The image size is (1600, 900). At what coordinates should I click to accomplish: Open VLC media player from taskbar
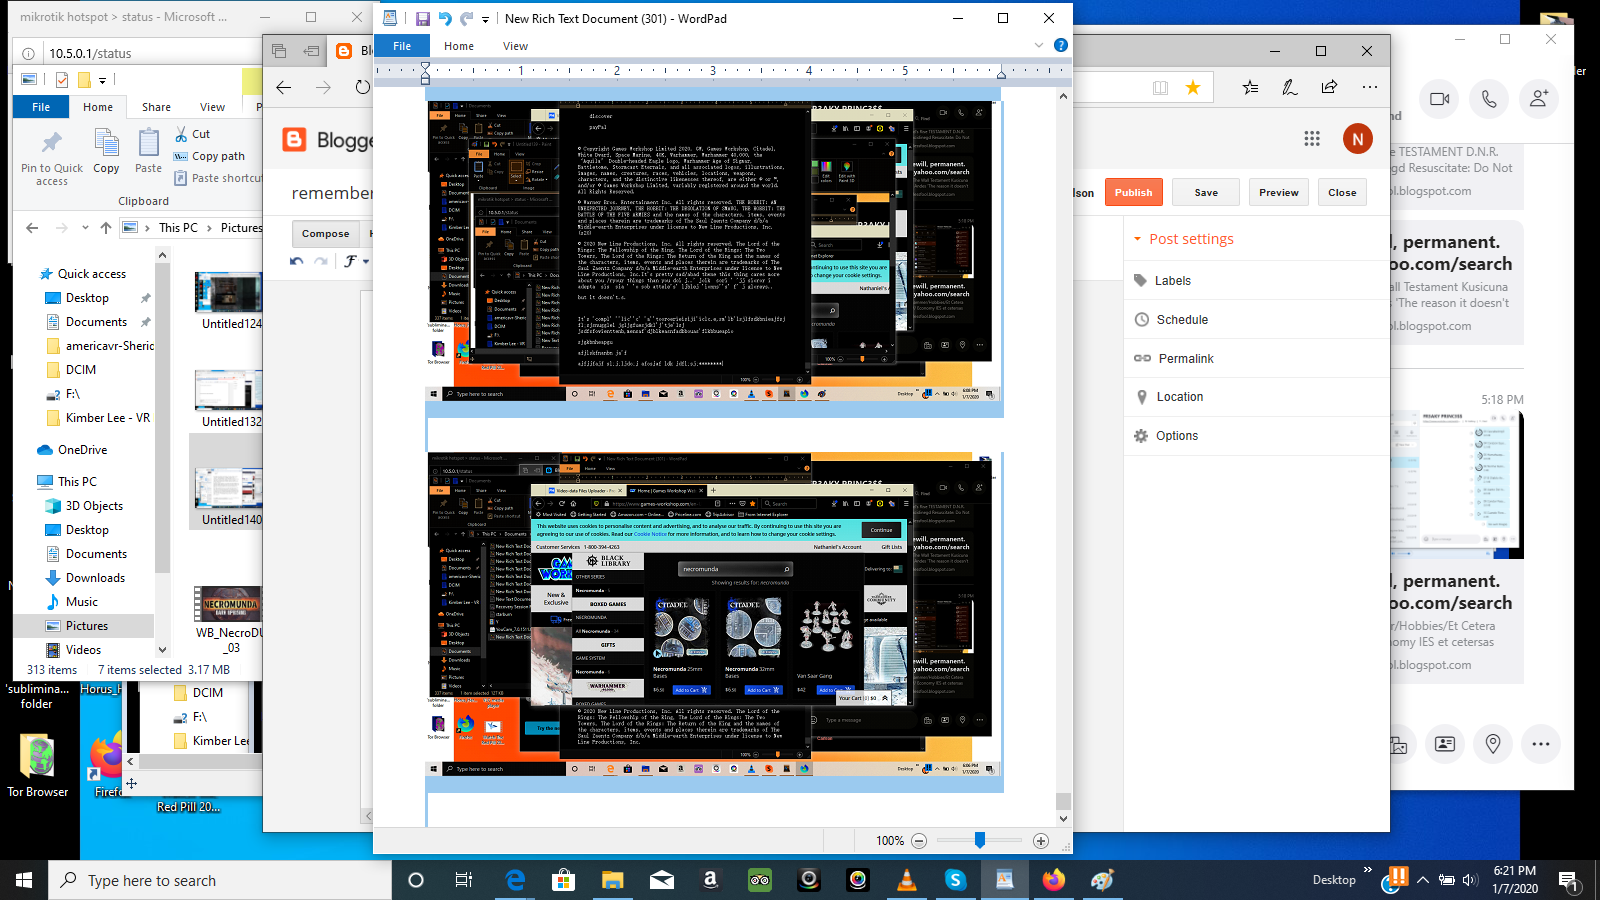click(x=907, y=880)
